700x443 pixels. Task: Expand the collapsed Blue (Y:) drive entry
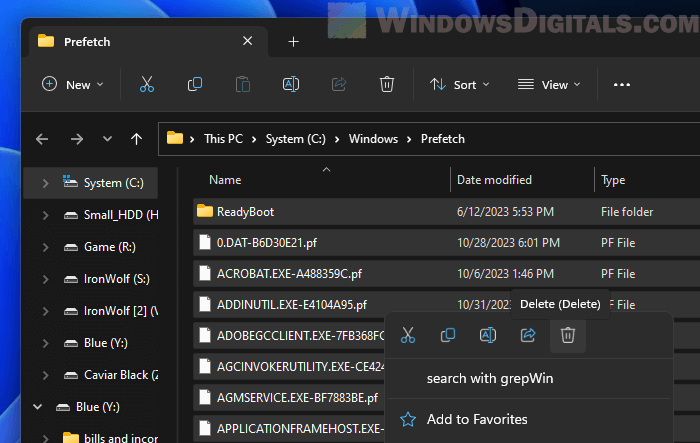coord(45,343)
